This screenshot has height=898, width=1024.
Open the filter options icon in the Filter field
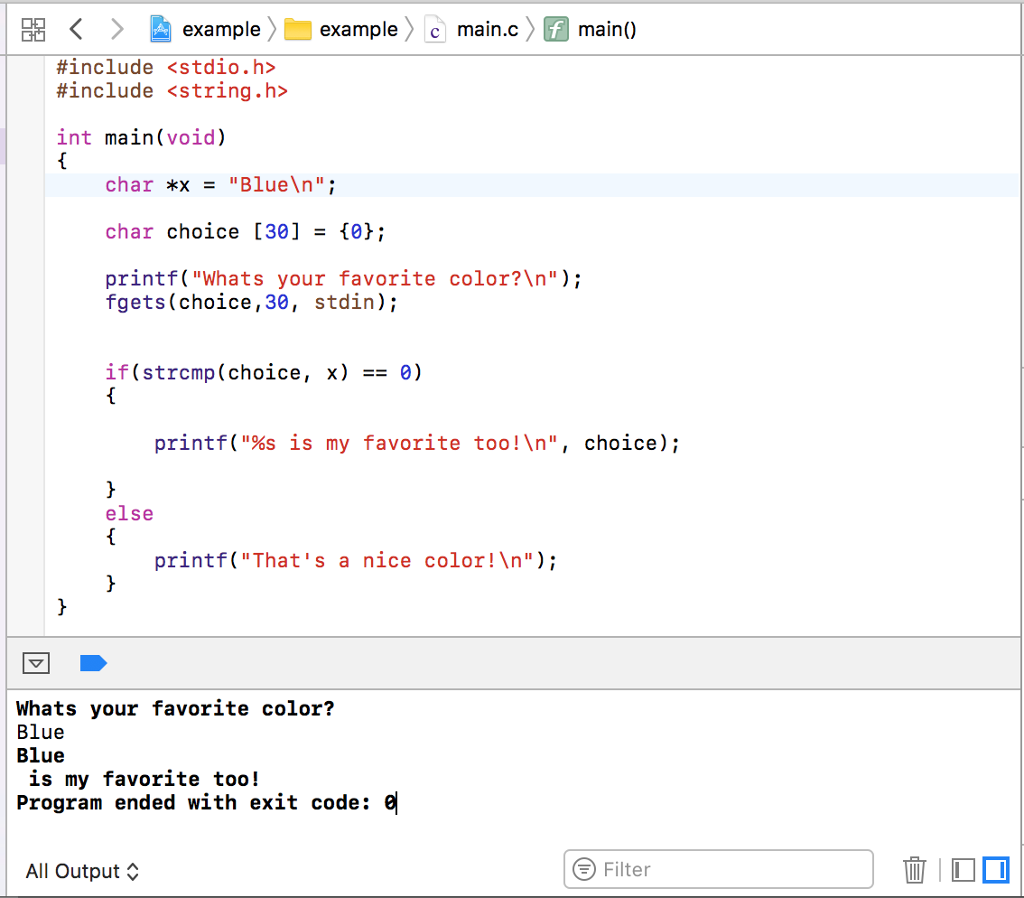[584, 869]
